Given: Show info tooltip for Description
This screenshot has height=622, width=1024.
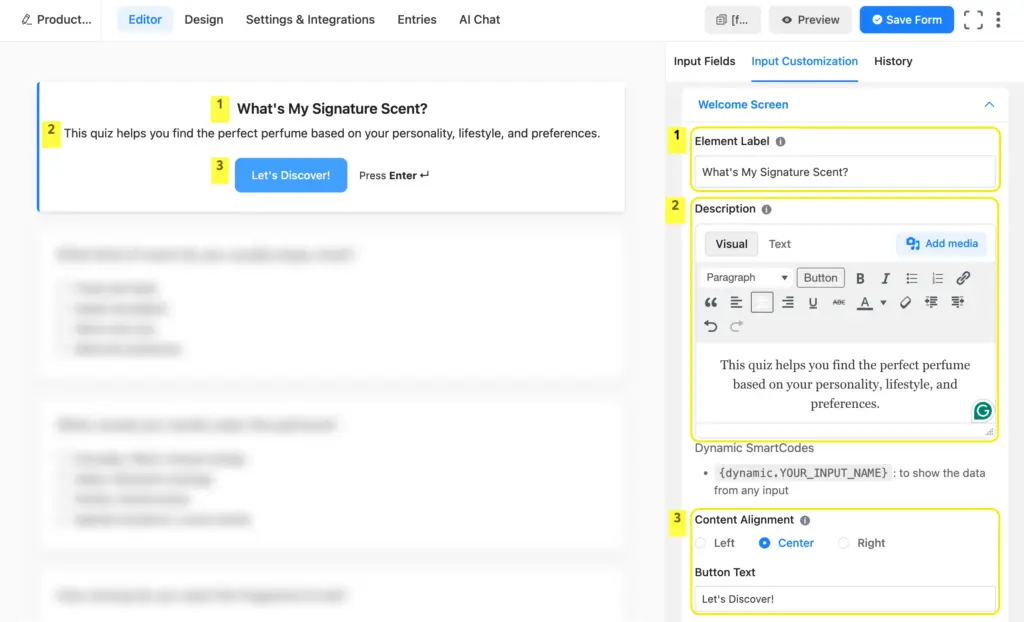Looking at the screenshot, I should point(766,209).
